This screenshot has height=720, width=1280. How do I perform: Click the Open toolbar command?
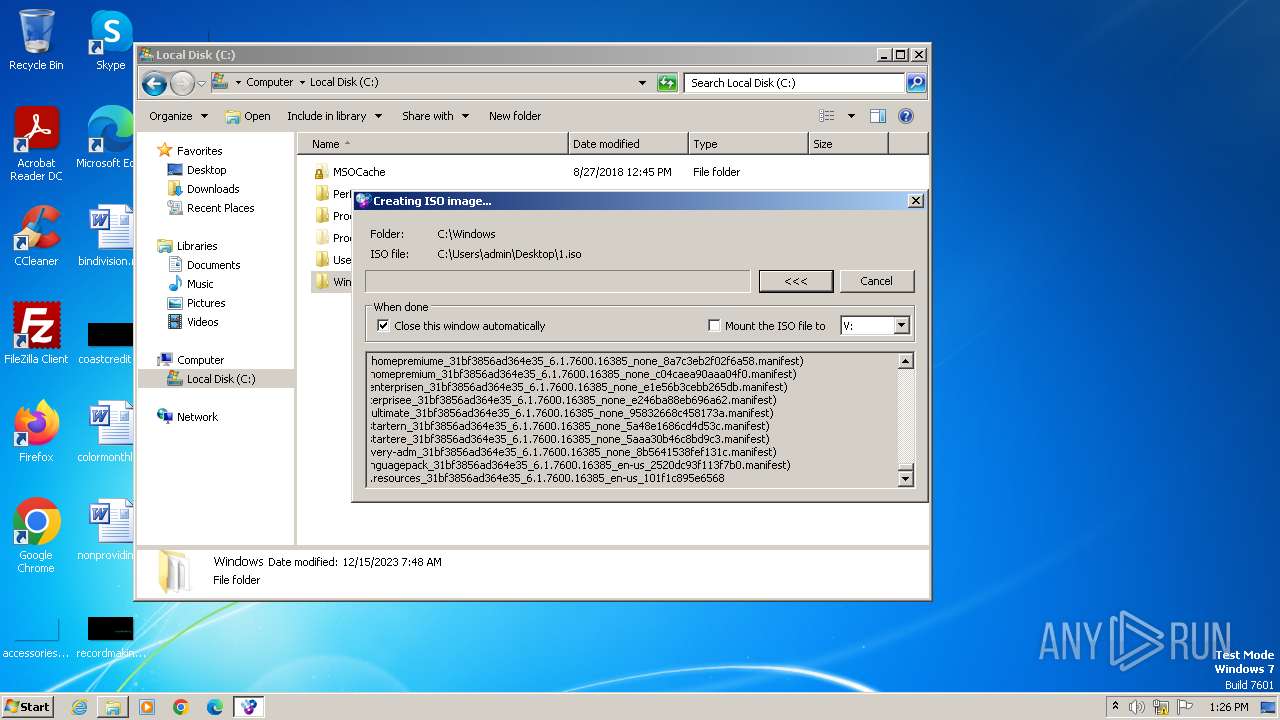[x=248, y=116]
